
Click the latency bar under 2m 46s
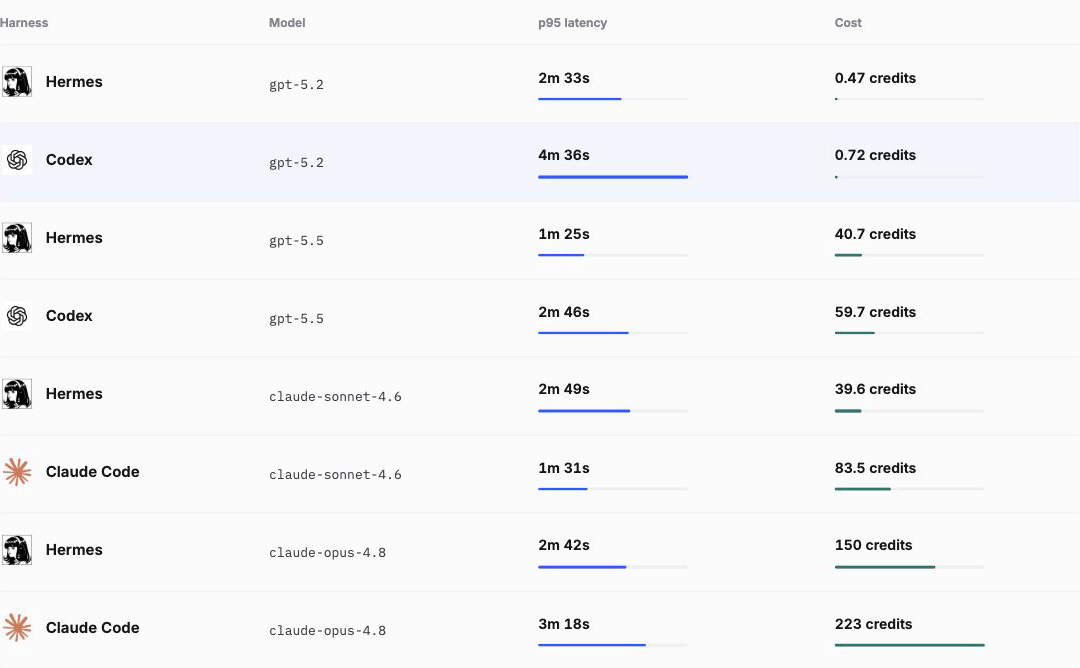point(613,333)
